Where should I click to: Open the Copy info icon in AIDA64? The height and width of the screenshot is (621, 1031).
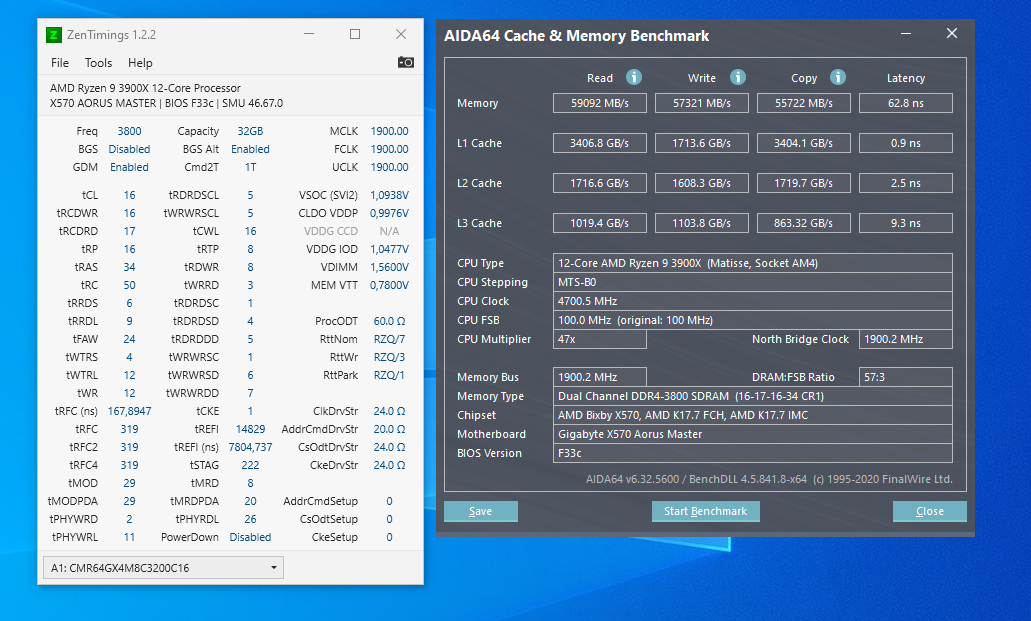837,78
